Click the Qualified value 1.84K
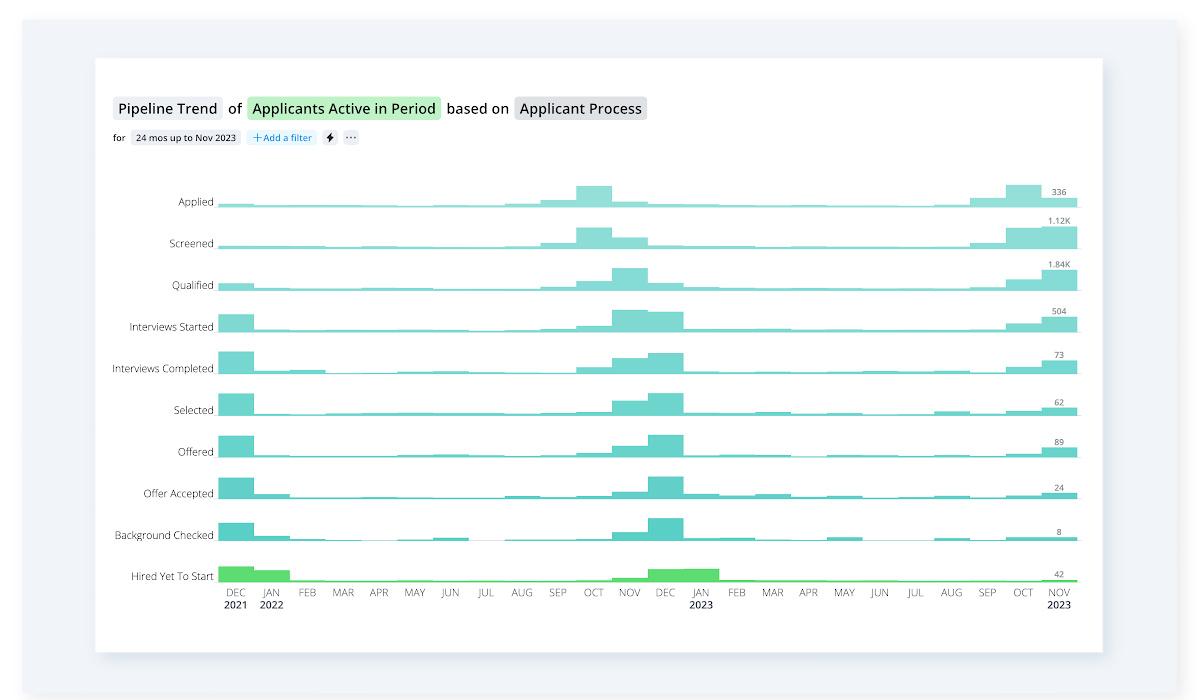 [1059, 265]
